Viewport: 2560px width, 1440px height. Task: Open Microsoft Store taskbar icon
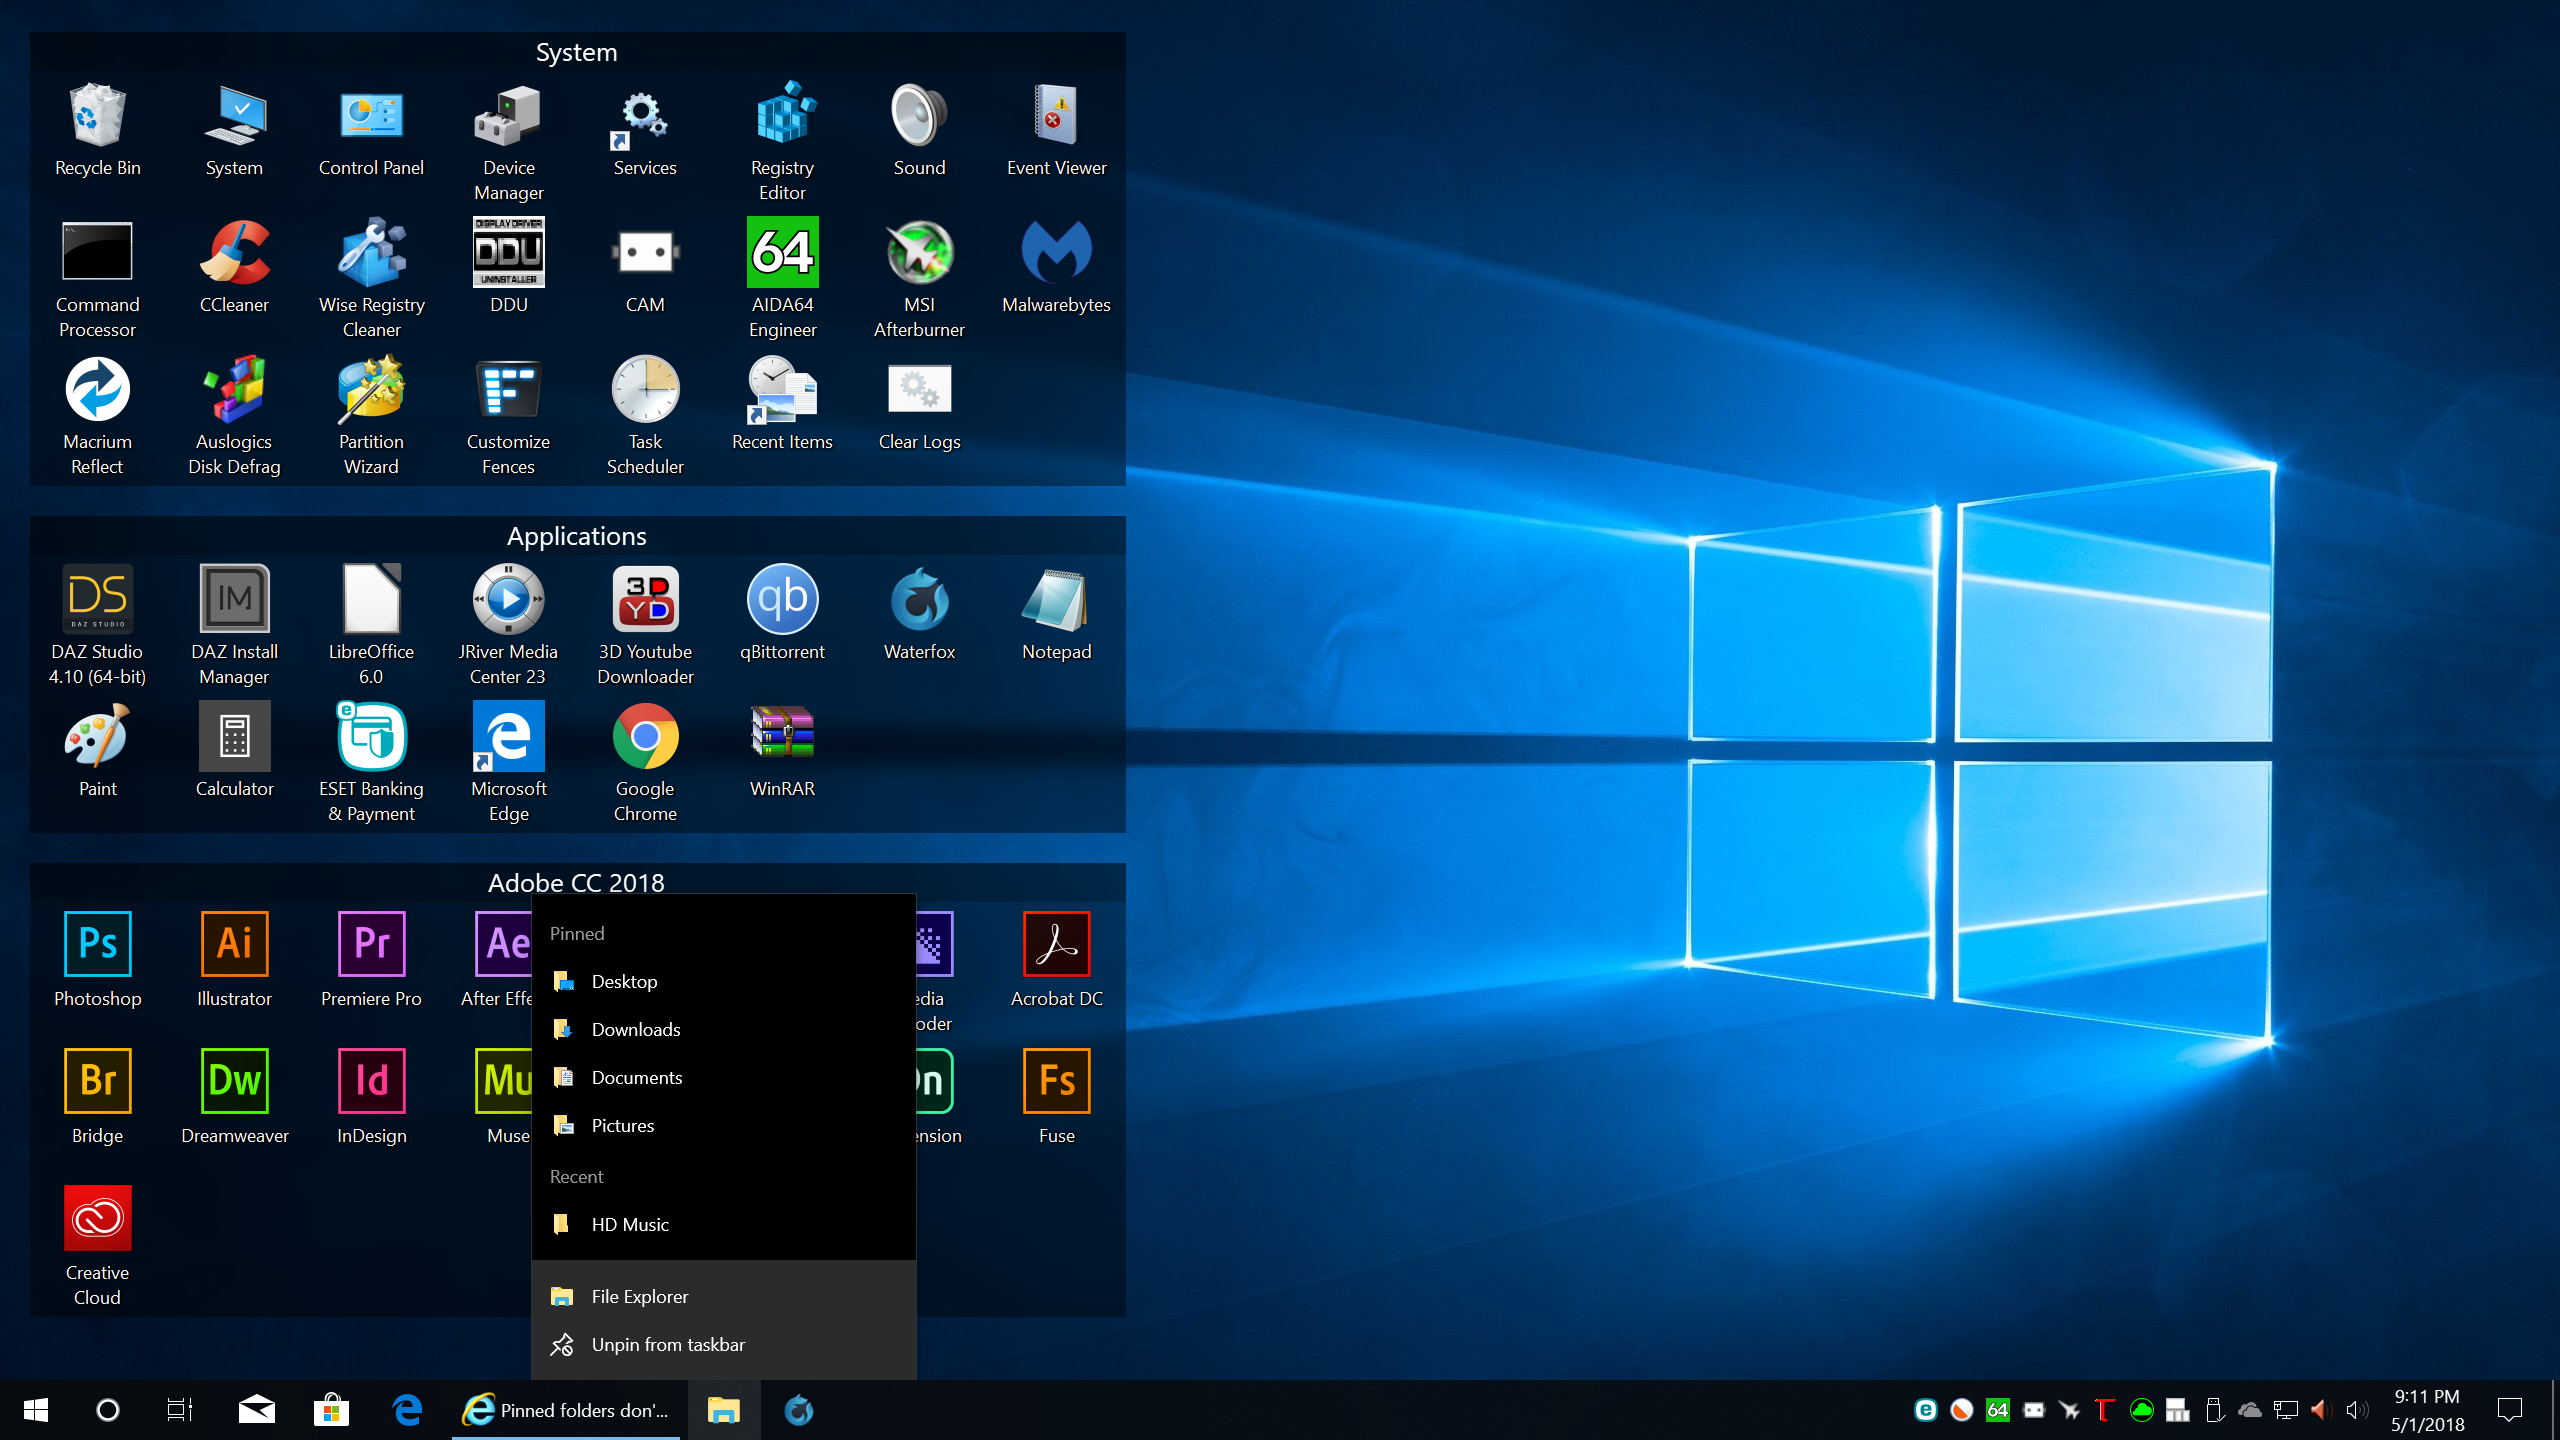coord(331,1410)
